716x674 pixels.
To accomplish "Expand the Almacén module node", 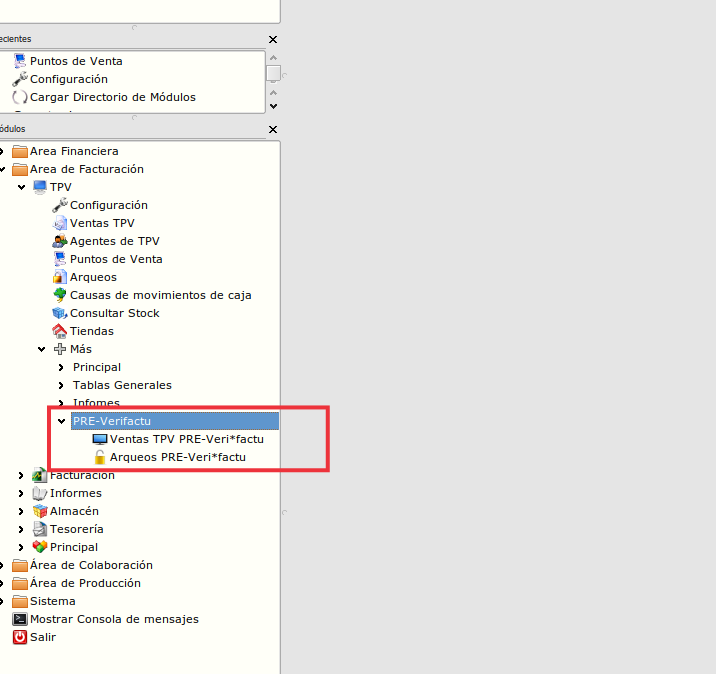I will (22, 511).
